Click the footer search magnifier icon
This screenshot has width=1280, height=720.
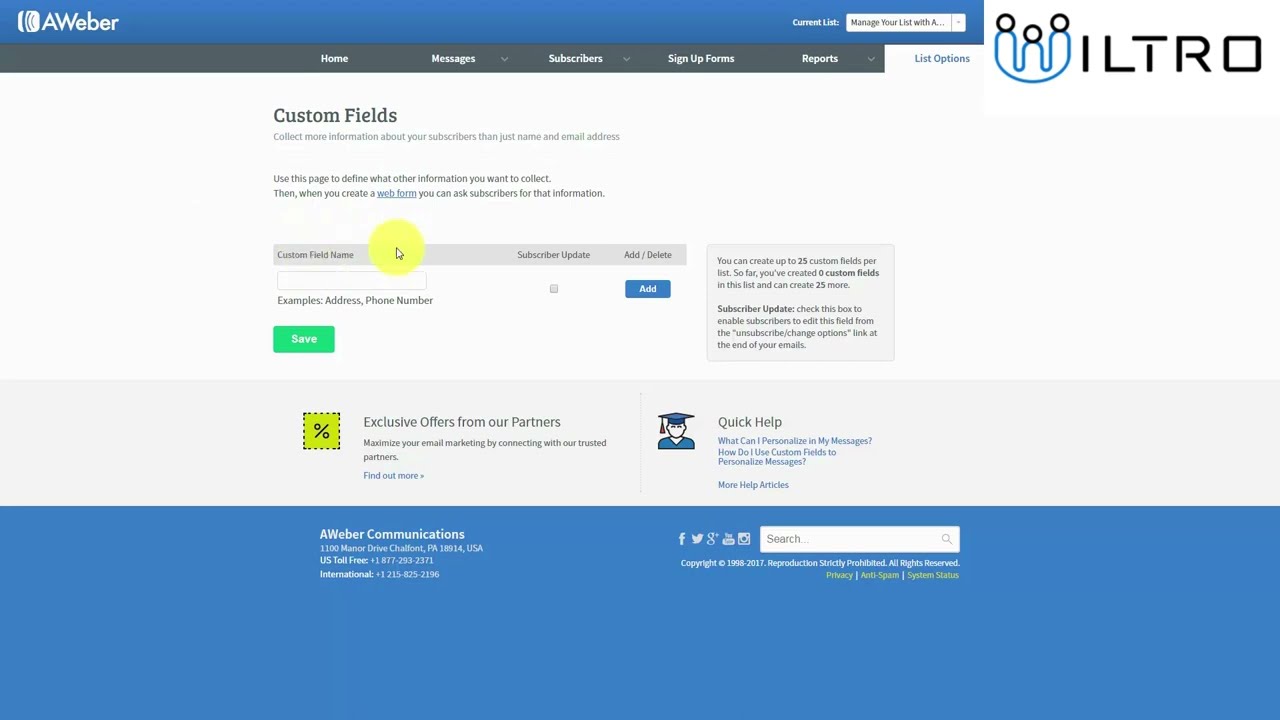coord(946,539)
